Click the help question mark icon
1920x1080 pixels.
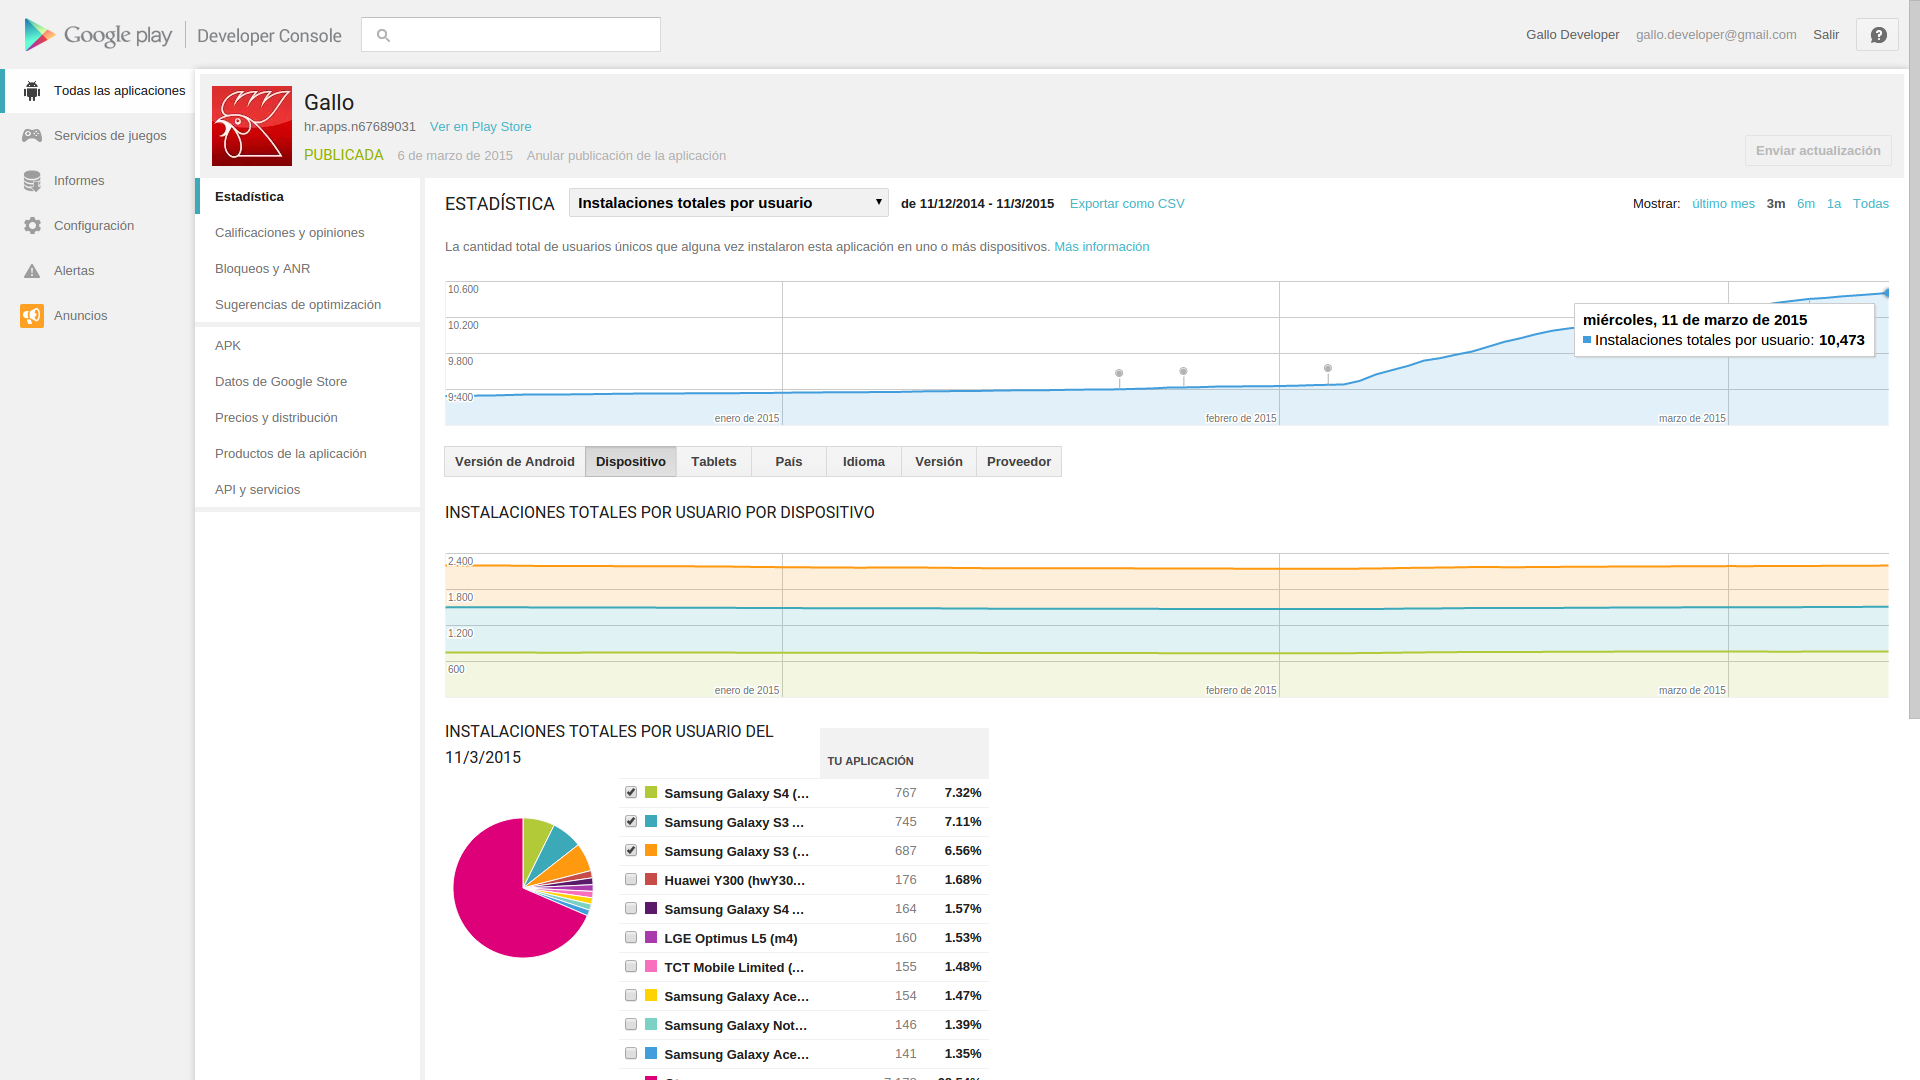(1878, 35)
